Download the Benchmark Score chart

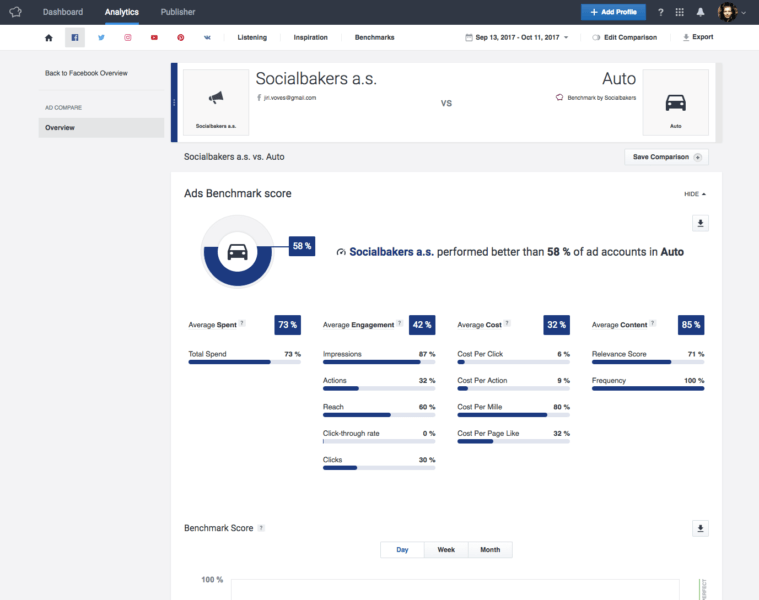pyautogui.click(x=700, y=528)
